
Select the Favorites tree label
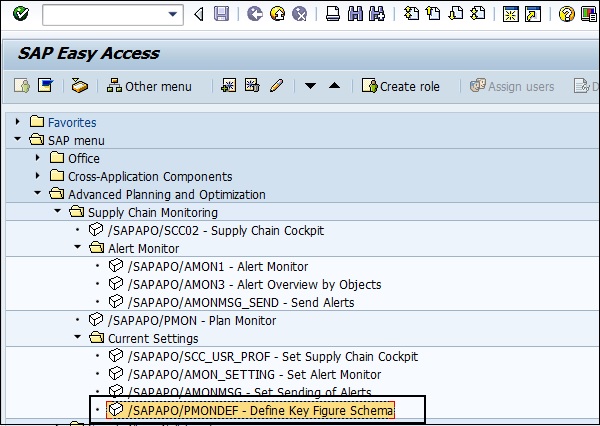click(x=72, y=122)
